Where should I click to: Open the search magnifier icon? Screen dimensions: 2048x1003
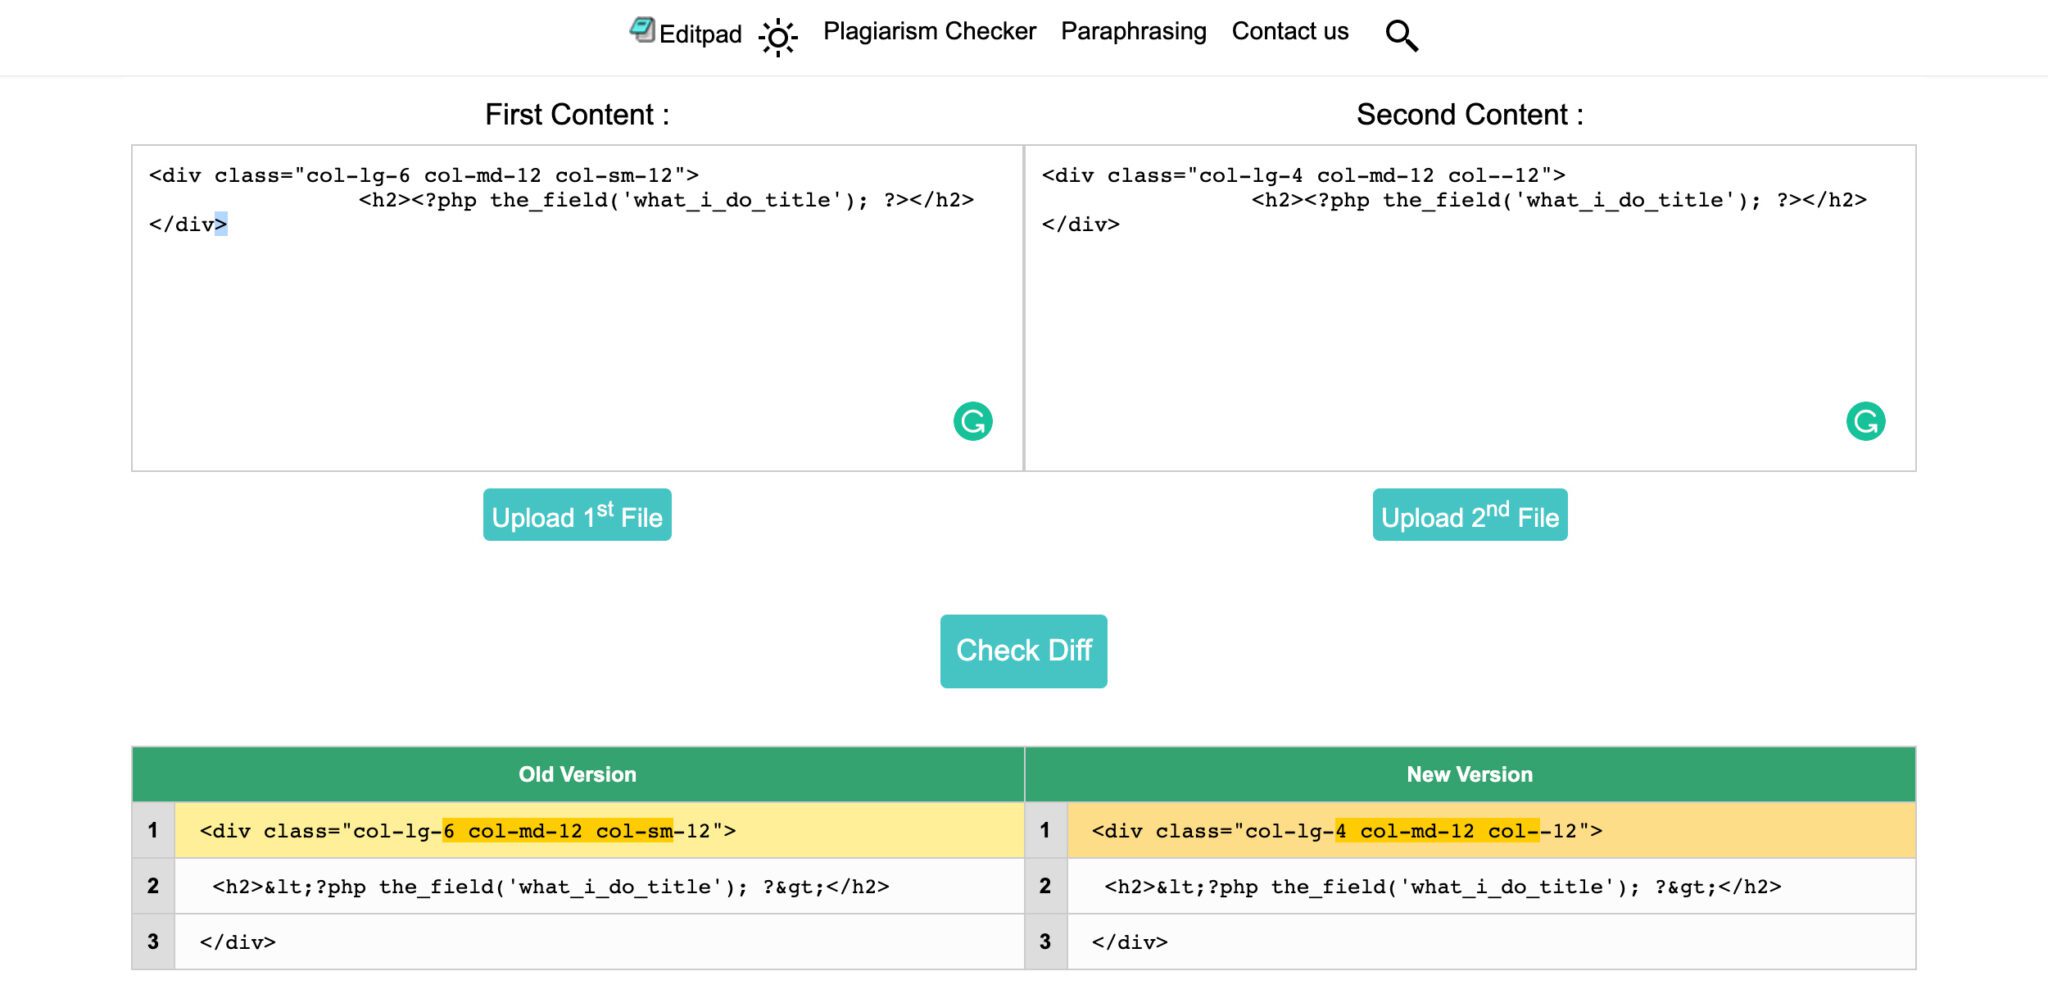[1401, 36]
